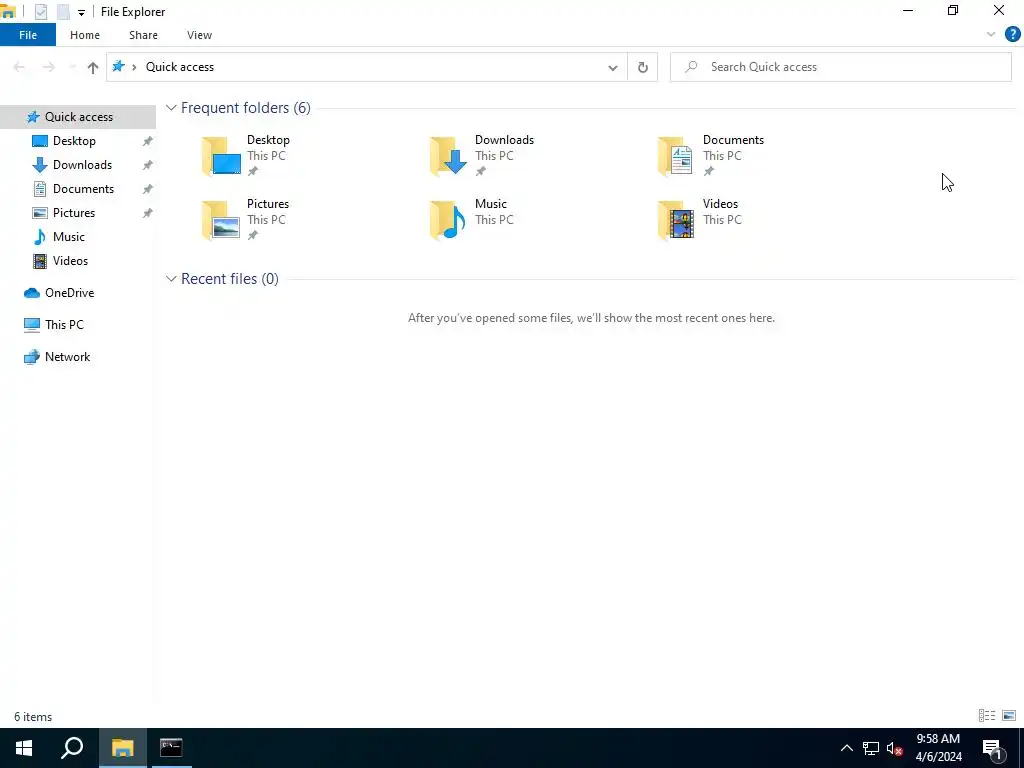
Task: Click the New folder icon in title bar
Action: [x=63, y=12]
